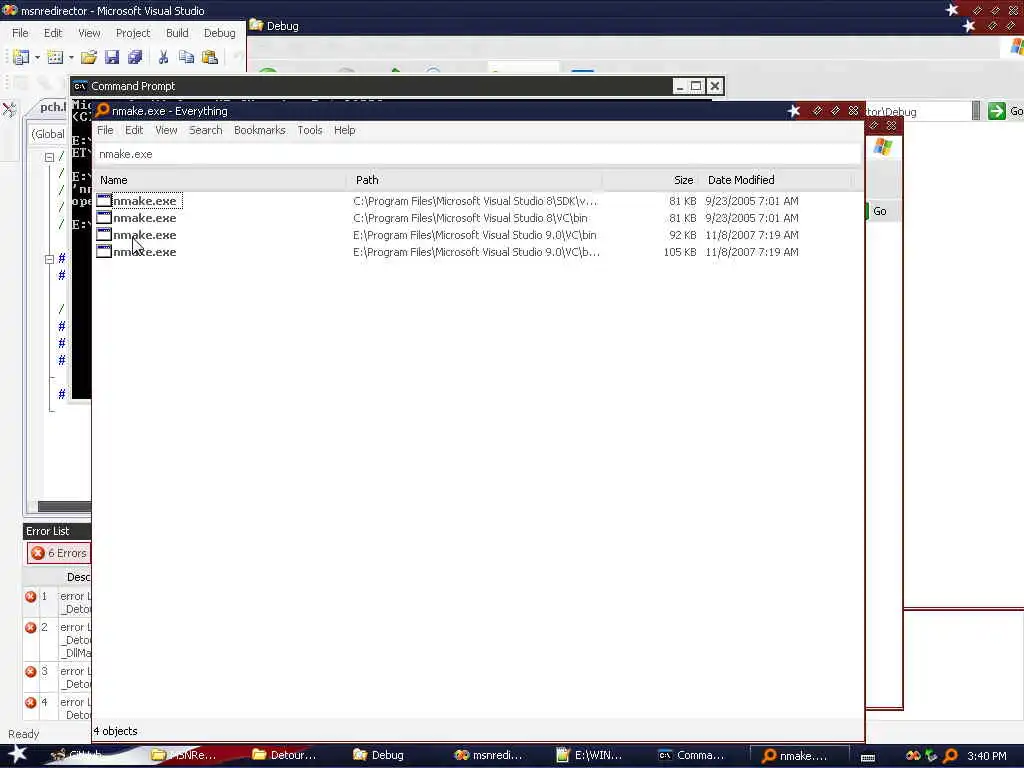Sort results by the Name column header
This screenshot has height=768, width=1024.
point(220,180)
